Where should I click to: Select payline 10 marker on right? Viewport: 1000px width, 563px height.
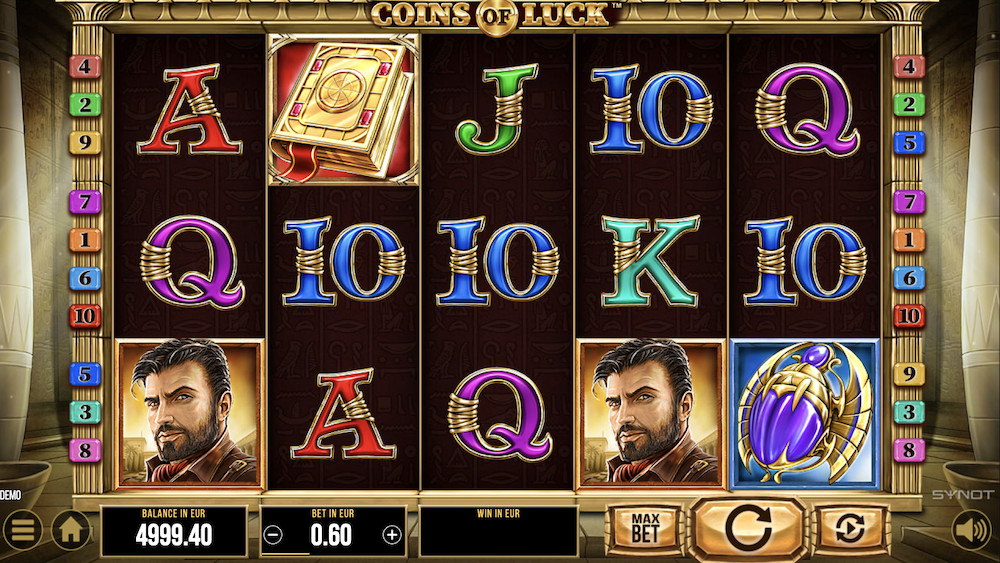point(909,316)
